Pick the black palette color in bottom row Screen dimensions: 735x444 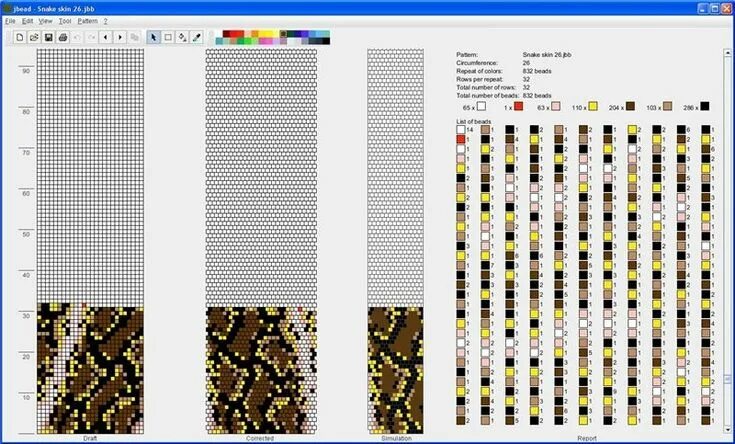(326, 41)
